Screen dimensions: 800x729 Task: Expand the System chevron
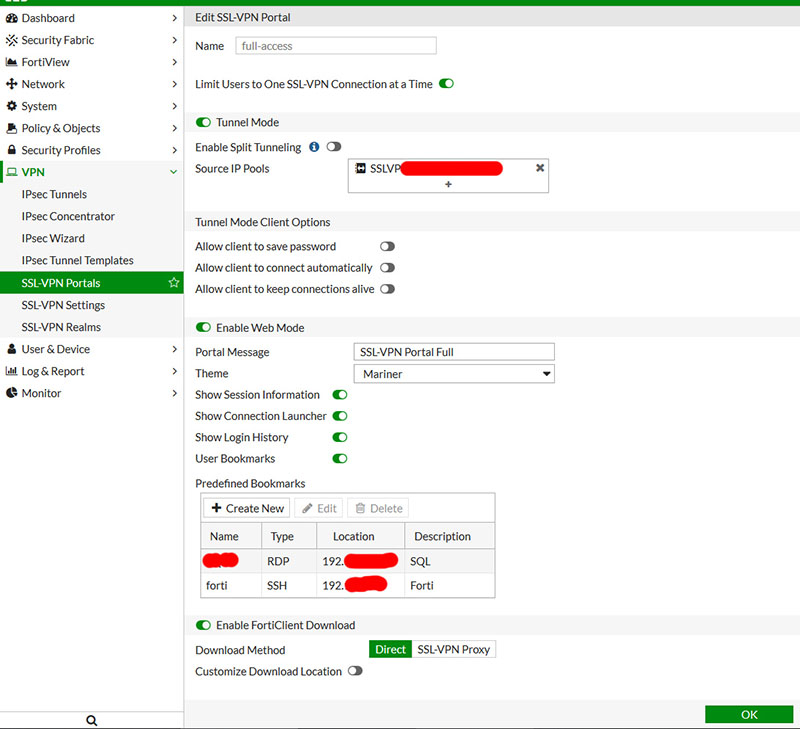click(x=174, y=106)
